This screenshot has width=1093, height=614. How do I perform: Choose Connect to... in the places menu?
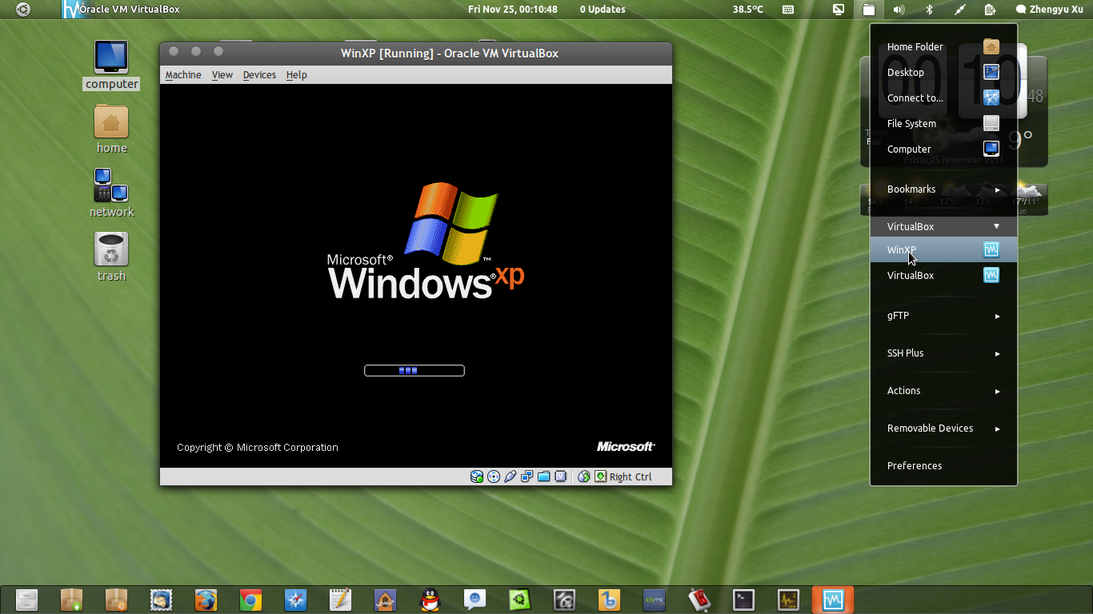click(943, 98)
